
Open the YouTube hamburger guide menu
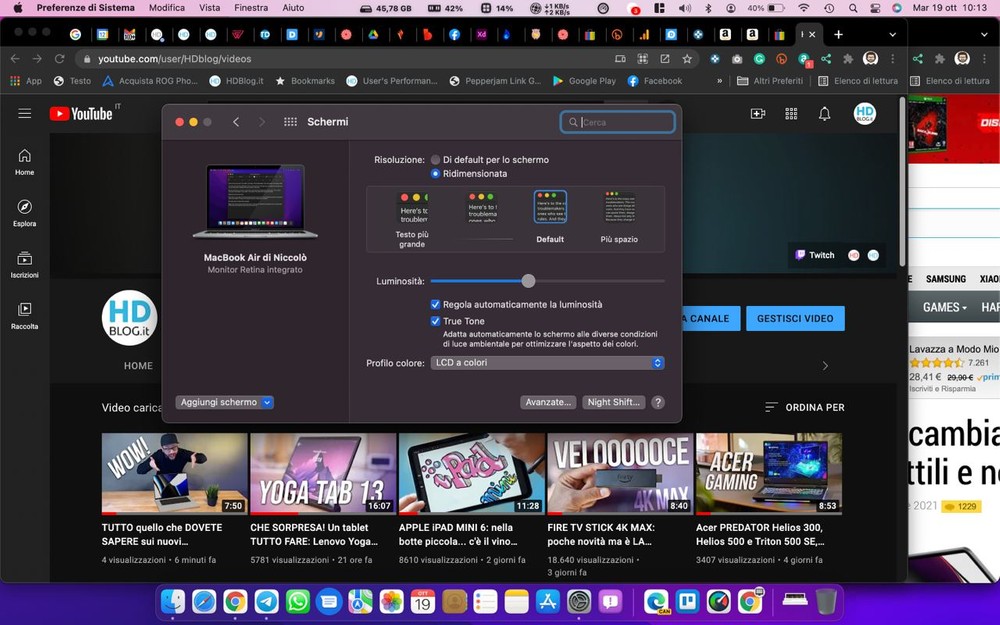tap(25, 114)
